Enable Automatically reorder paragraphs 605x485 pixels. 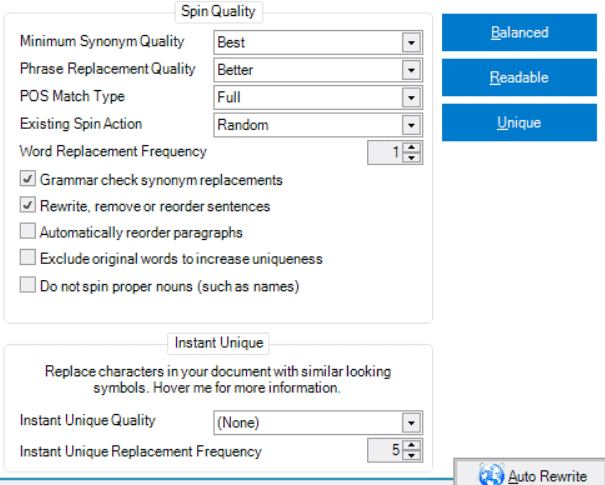(28, 231)
